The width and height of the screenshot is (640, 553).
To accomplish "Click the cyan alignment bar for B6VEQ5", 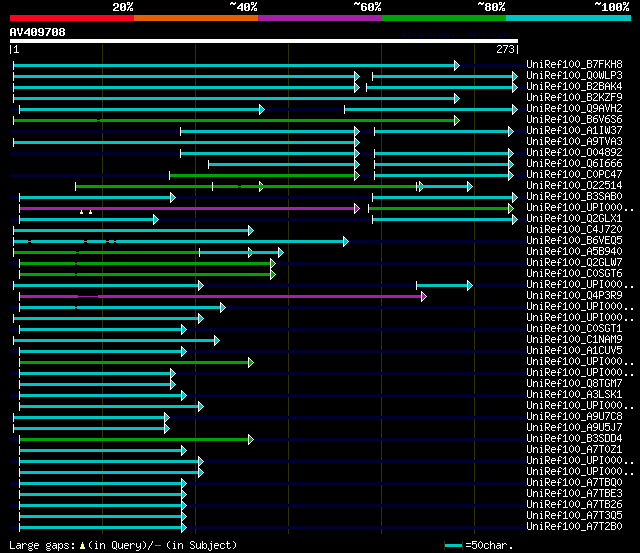I will (x=181, y=242).
